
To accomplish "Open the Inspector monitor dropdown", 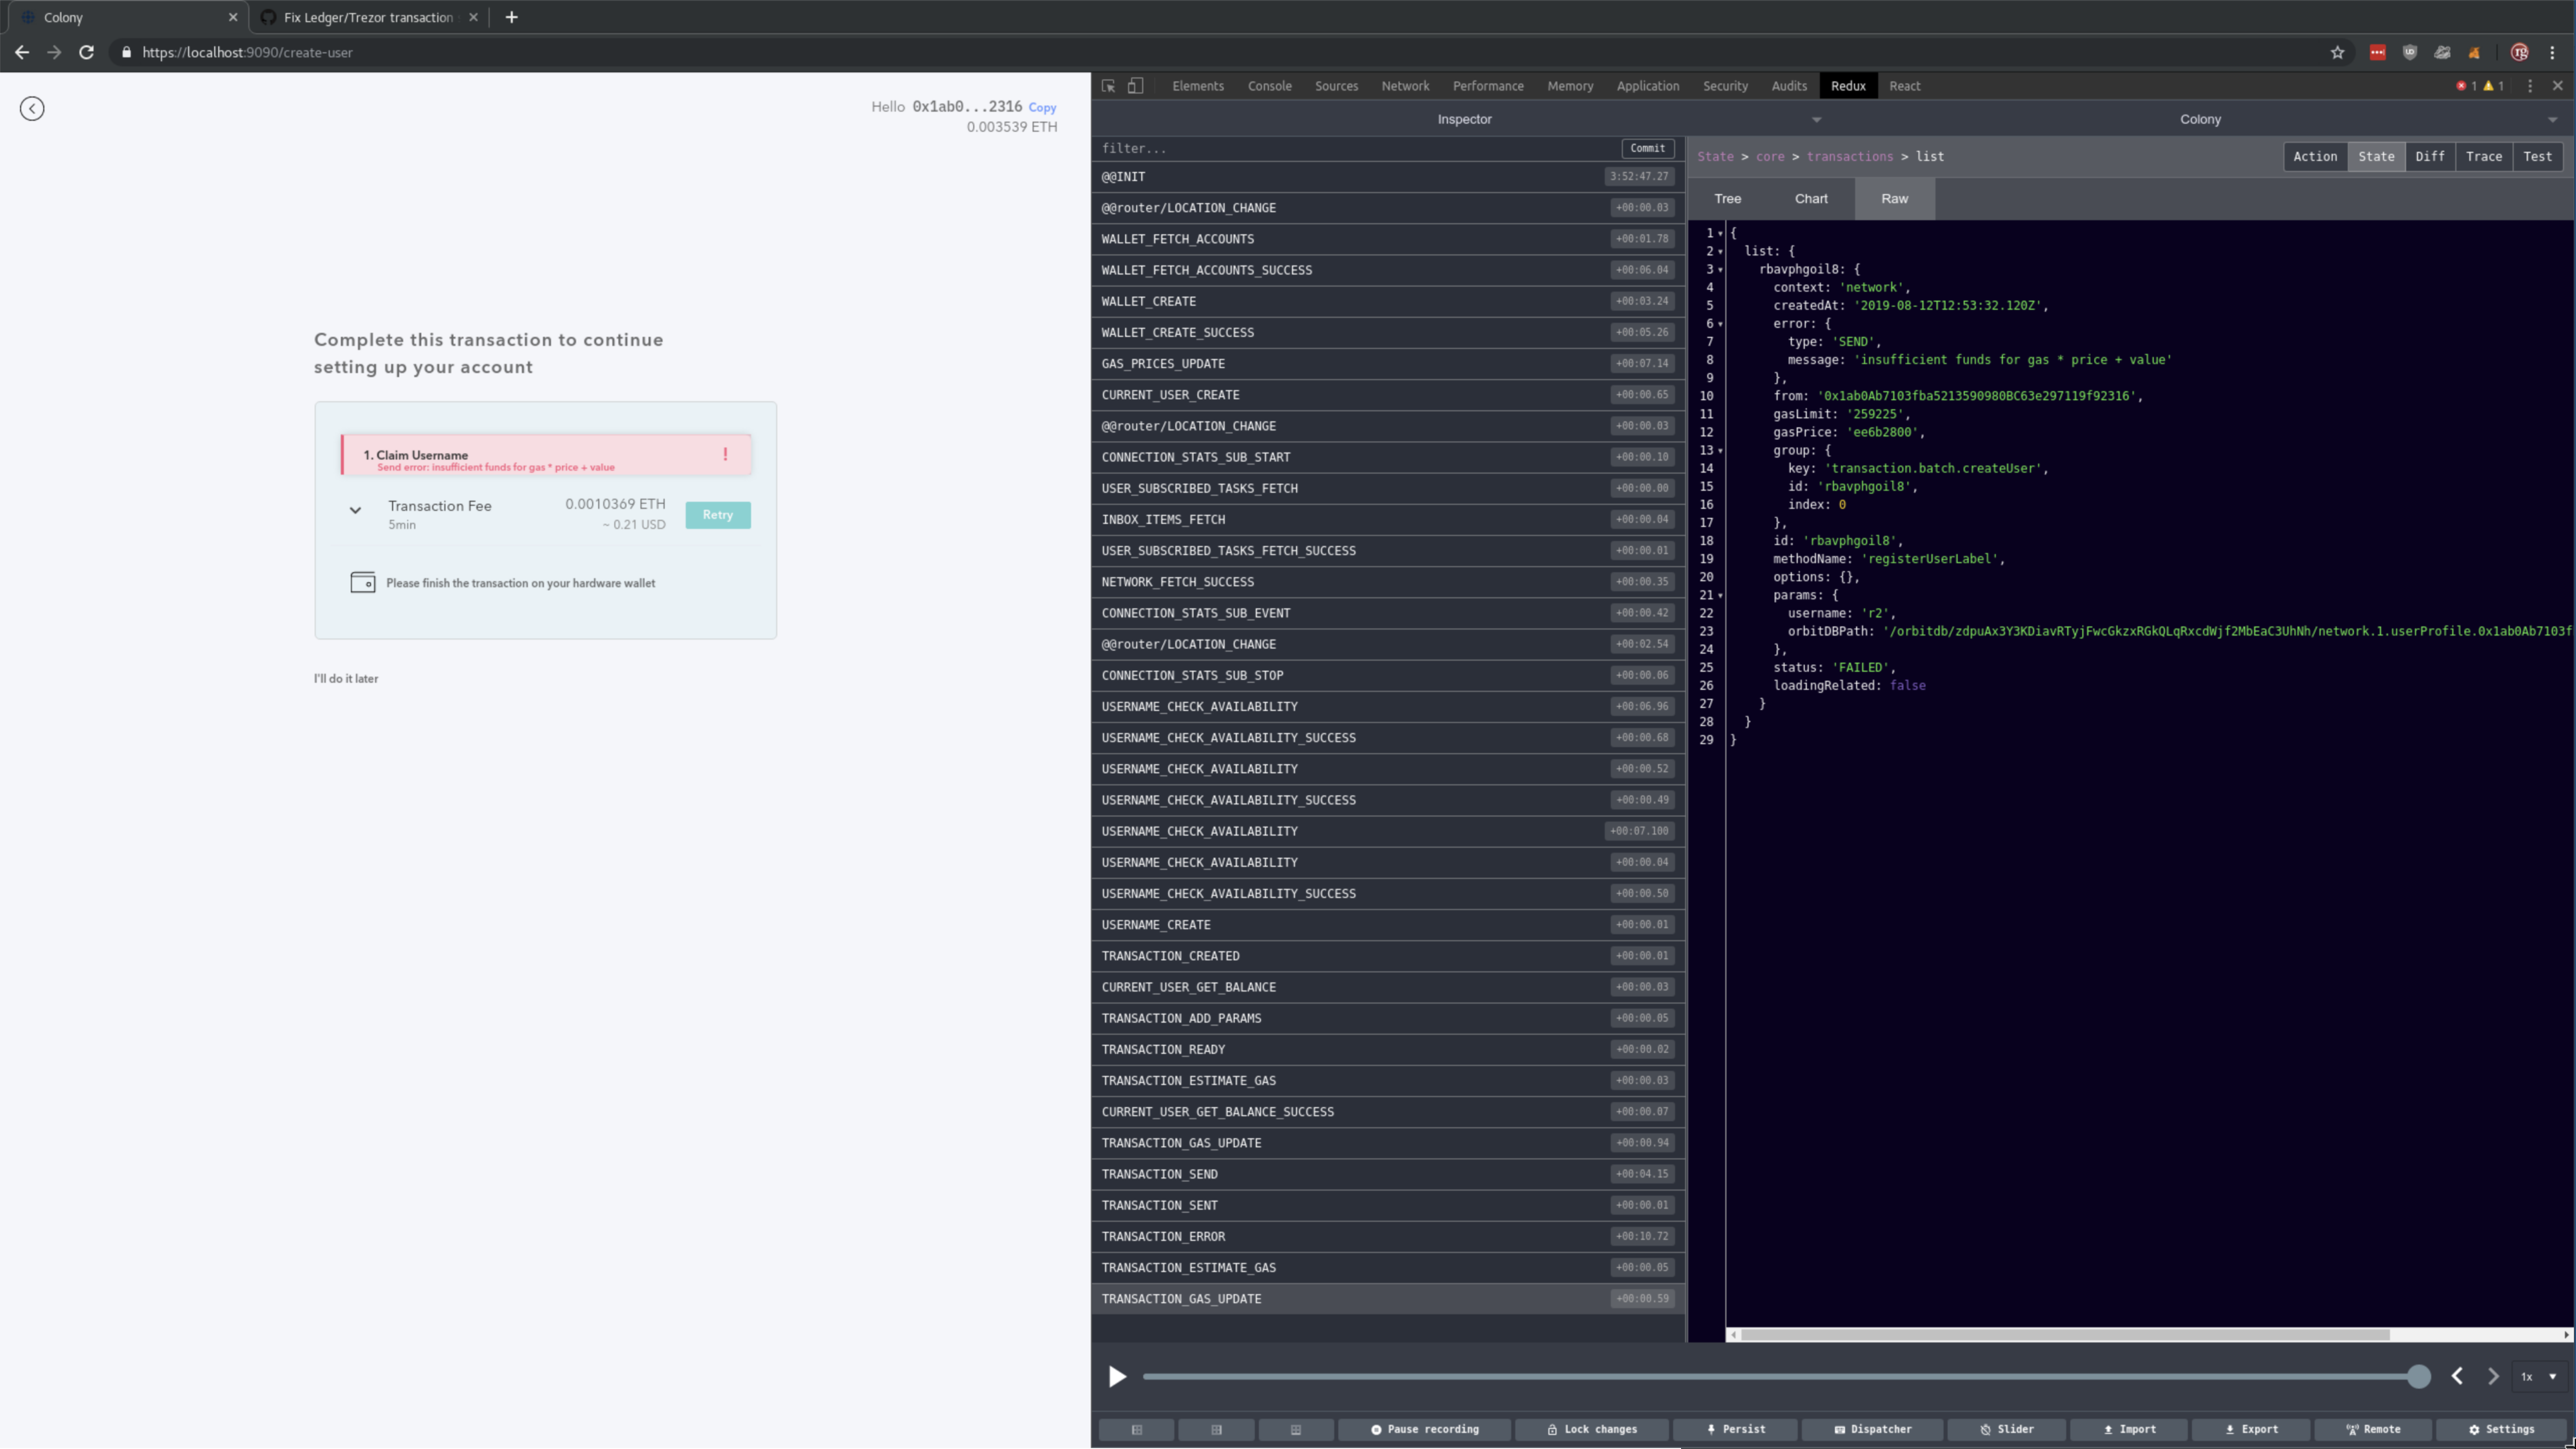I will coord(1816,119).
